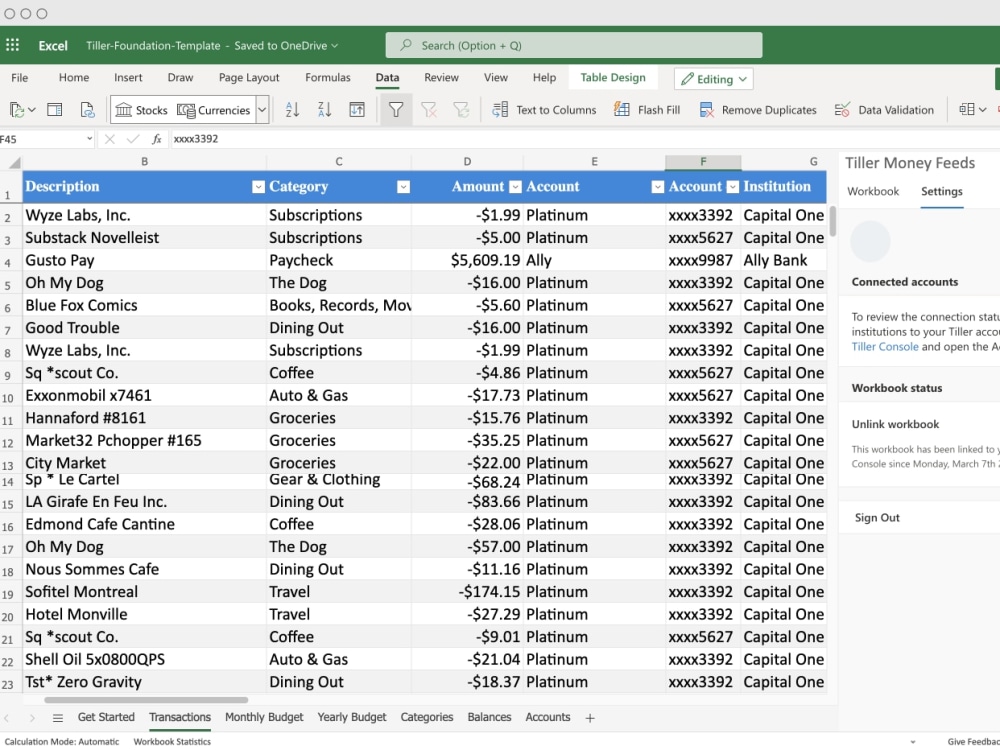This screenshot has height=750, width=1000.
Task: Confirm formula entry checkmark icon
Action: [133, 139]
